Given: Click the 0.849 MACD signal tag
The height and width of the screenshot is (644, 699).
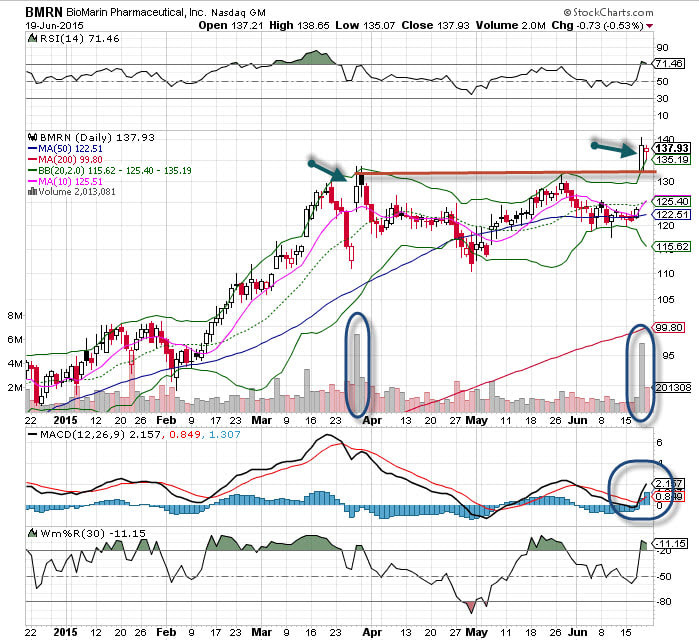Looking at the screenshot, I should (669, 496).
